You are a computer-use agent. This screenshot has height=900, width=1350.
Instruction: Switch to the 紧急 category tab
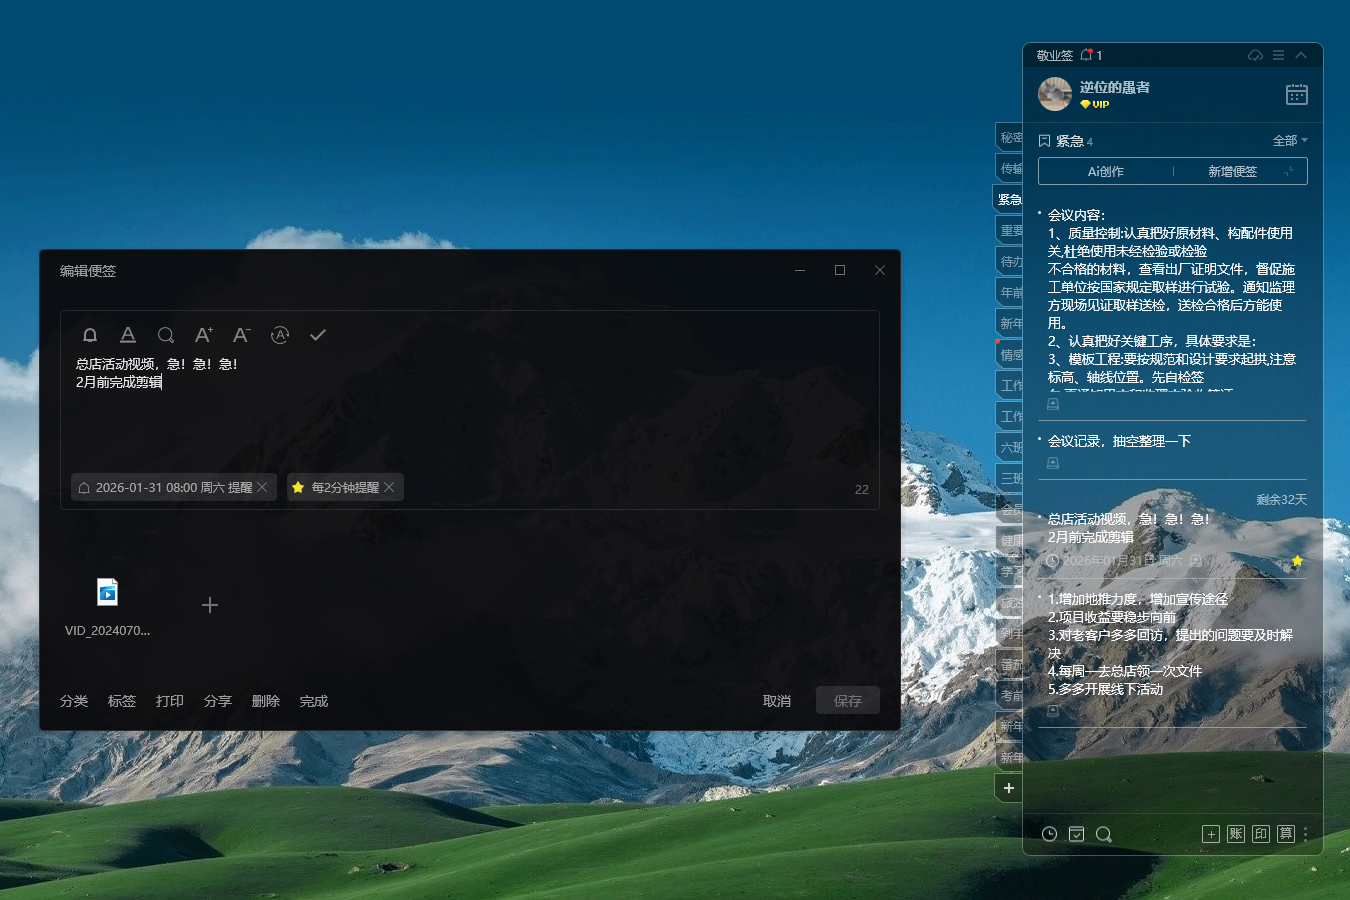click(1008, 198)
